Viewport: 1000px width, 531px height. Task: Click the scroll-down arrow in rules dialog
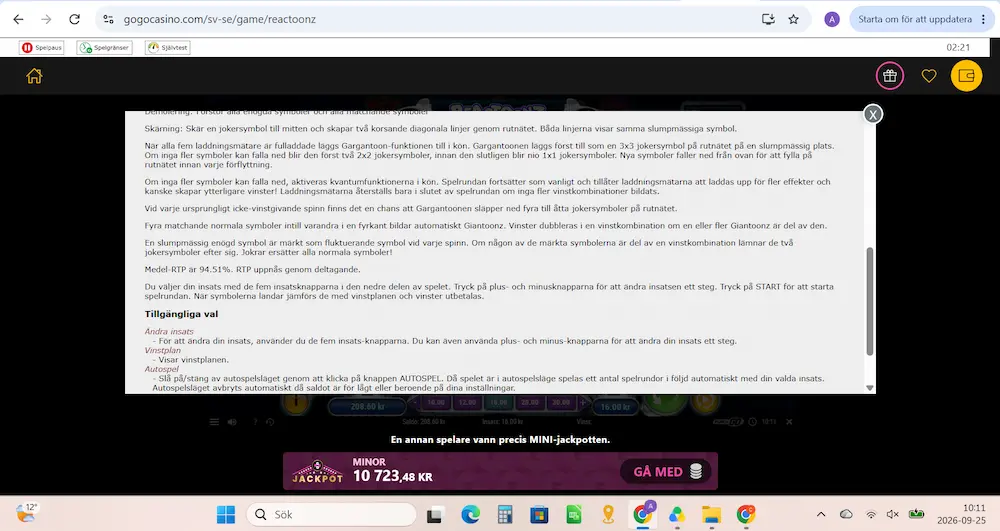click(869, 388)
